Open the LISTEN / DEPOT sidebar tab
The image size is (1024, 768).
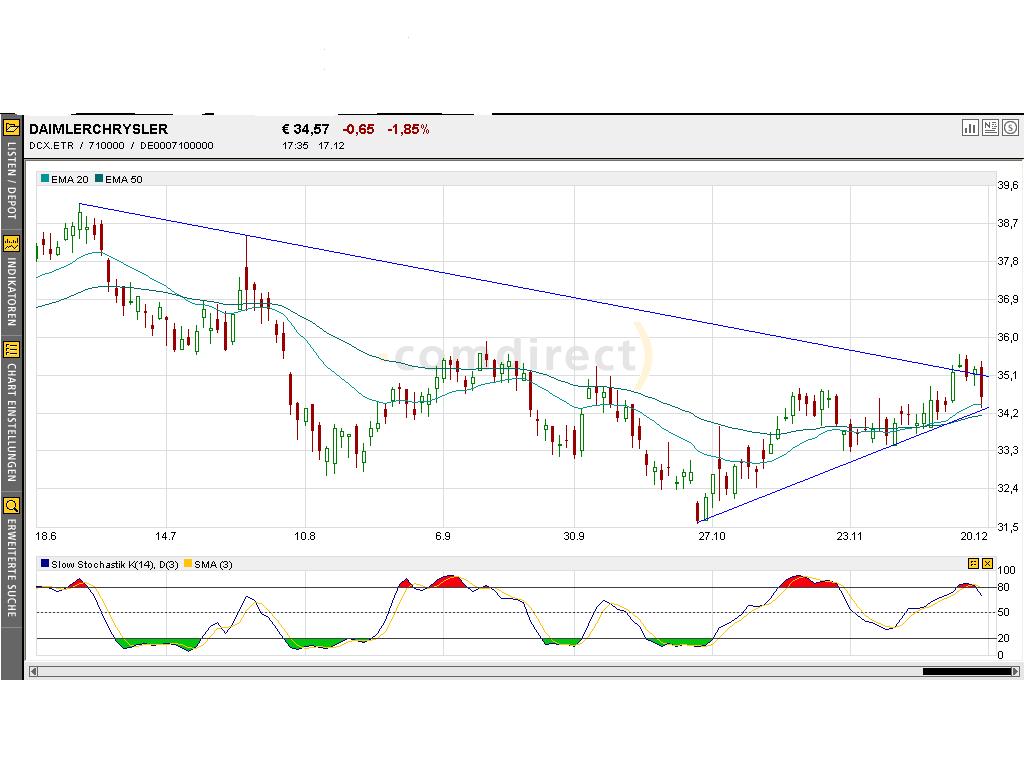point(11,180)
